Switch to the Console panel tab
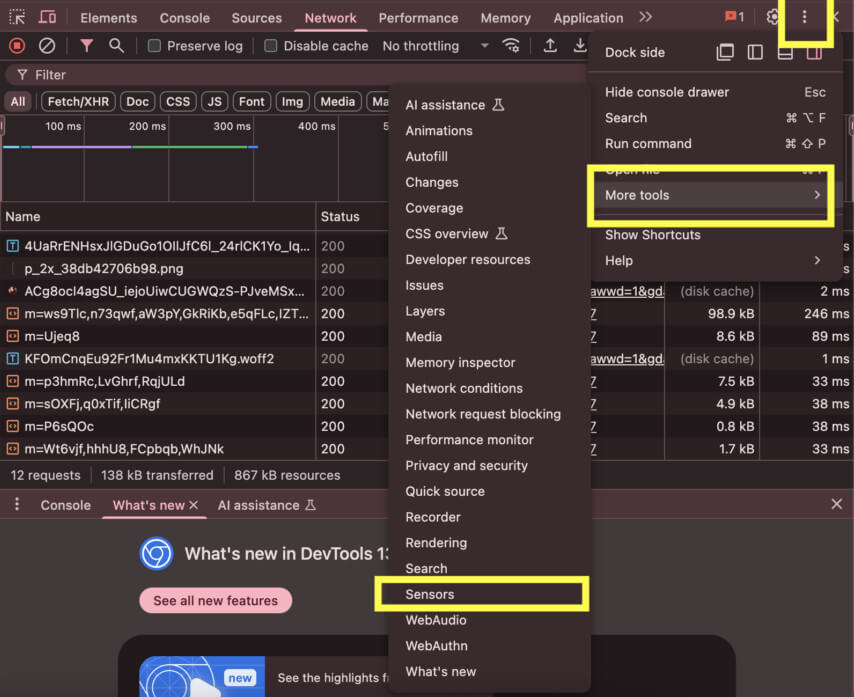Screen dimensions: 854x697 (185, 18)
